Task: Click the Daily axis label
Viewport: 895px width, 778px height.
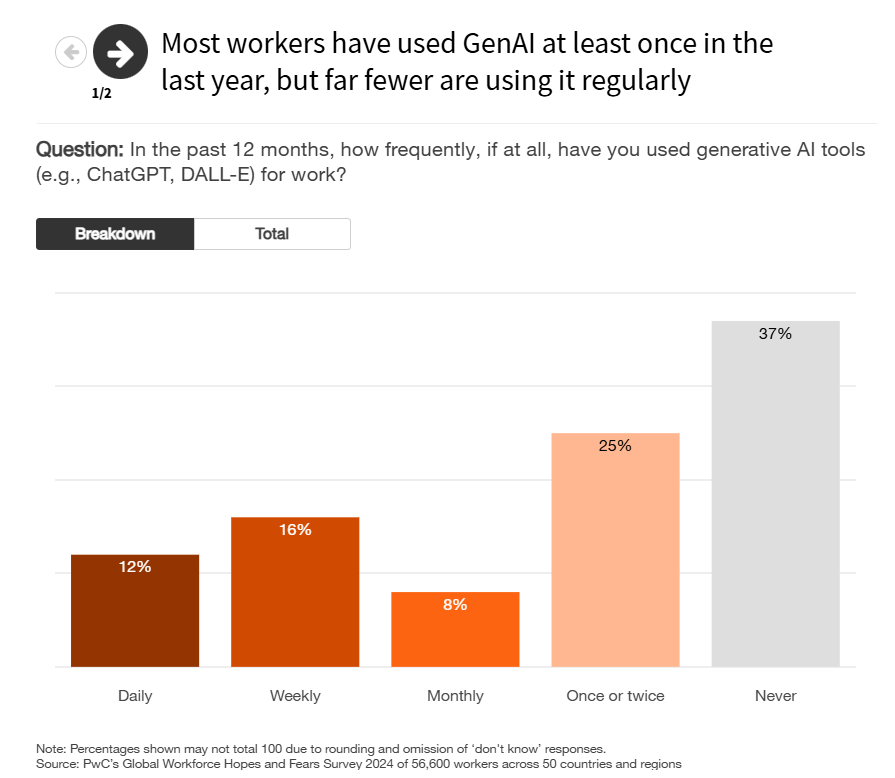Action: (135, 696)
